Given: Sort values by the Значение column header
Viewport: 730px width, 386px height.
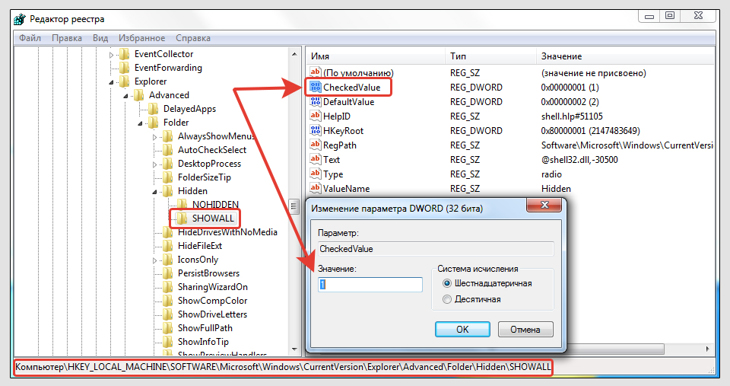Looking at the screenshot, I should 625,56.
